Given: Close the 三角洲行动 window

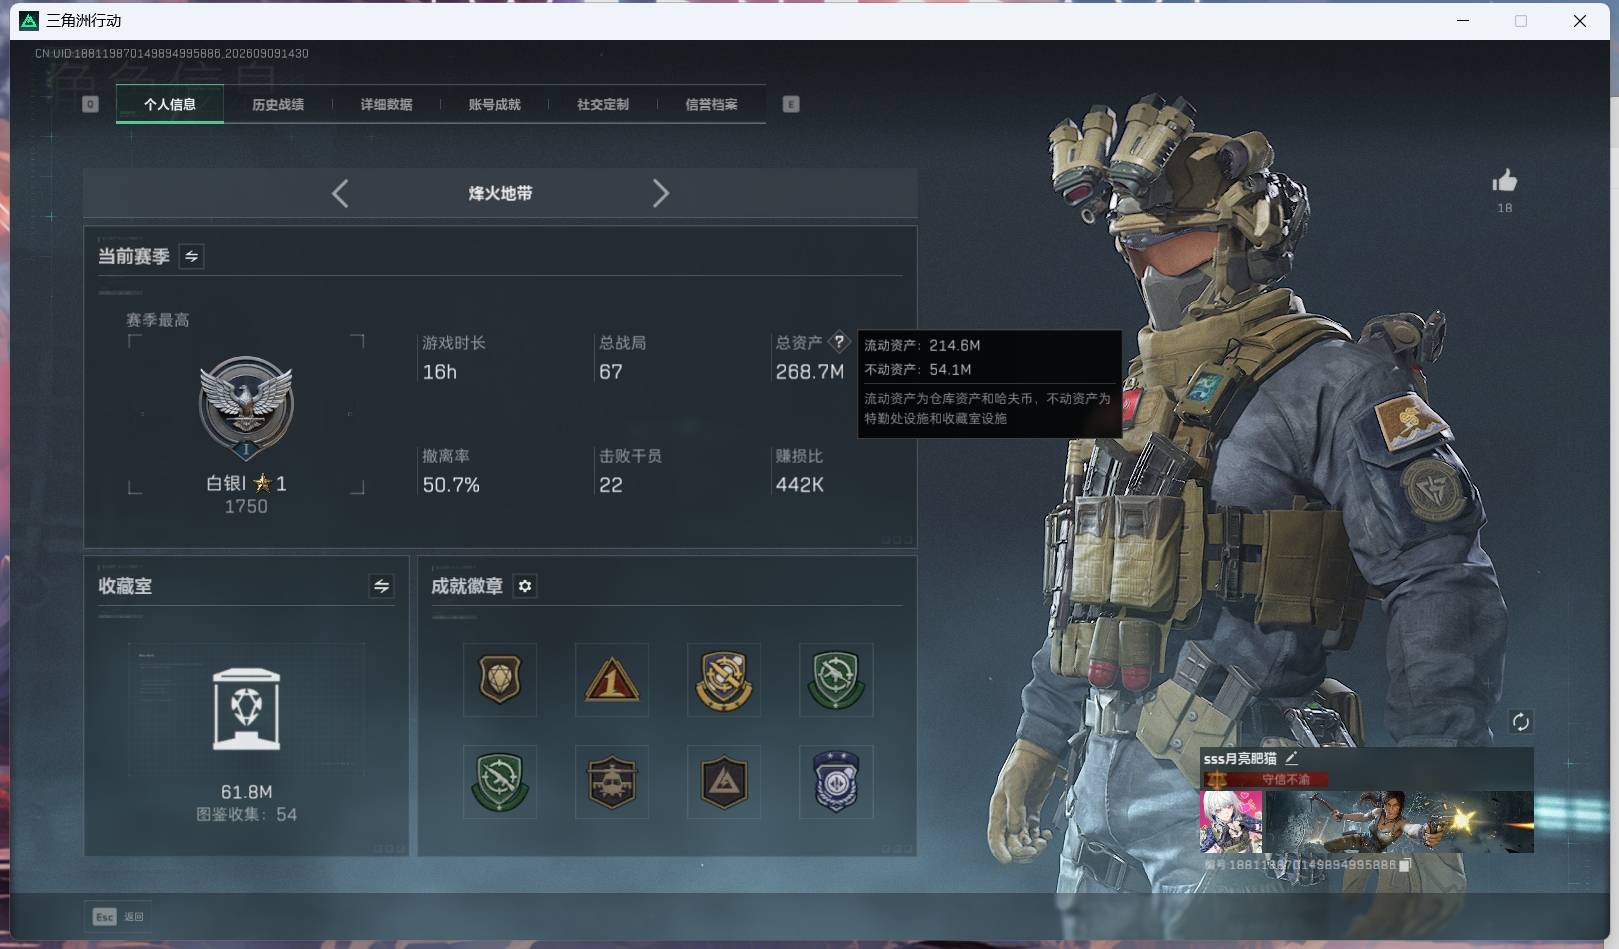Looking at the screenshot, I should pyautogui.click(x=1580, y=21).
